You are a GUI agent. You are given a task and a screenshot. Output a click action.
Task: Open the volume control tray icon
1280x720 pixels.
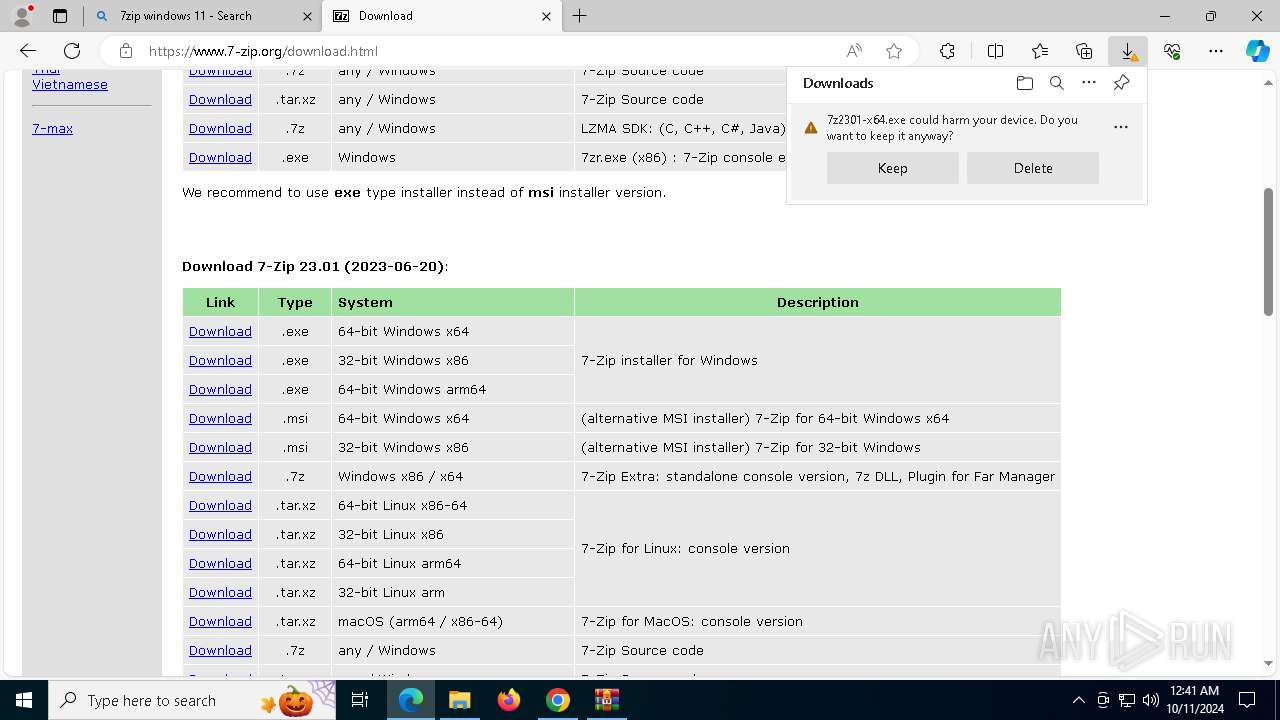coord(1151,700)
